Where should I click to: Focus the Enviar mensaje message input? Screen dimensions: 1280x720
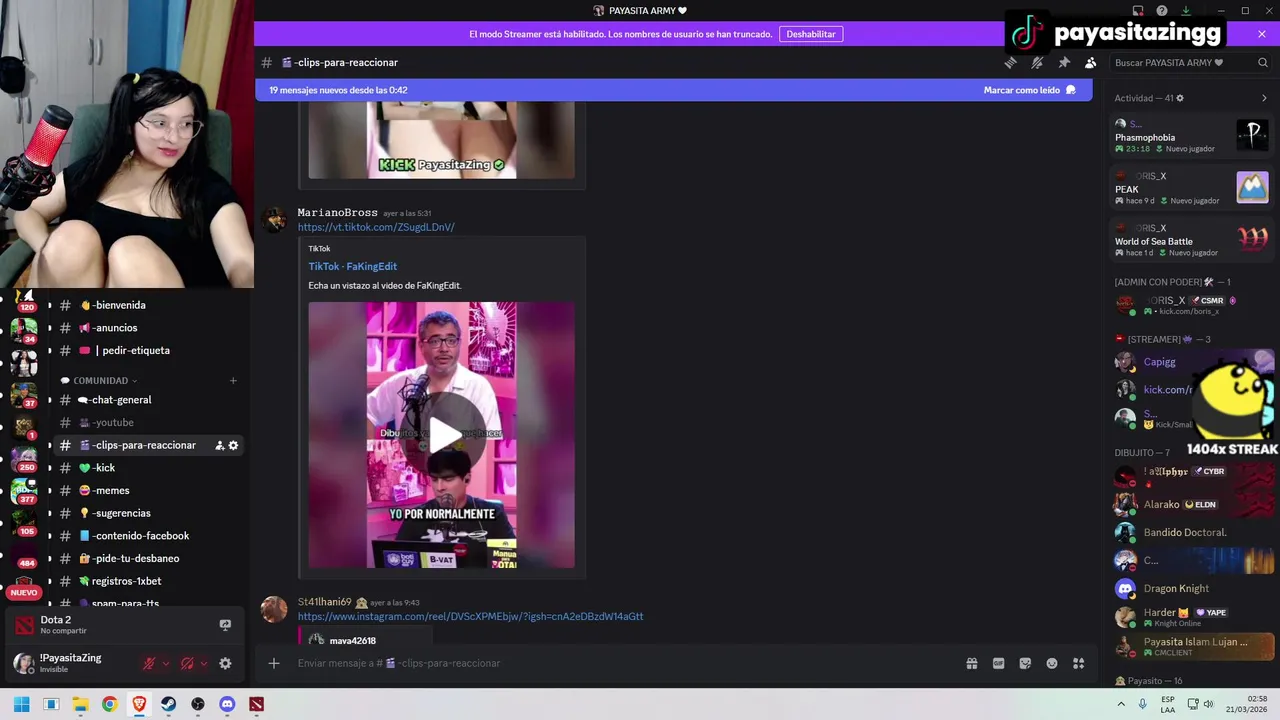(x=620, y=663)
